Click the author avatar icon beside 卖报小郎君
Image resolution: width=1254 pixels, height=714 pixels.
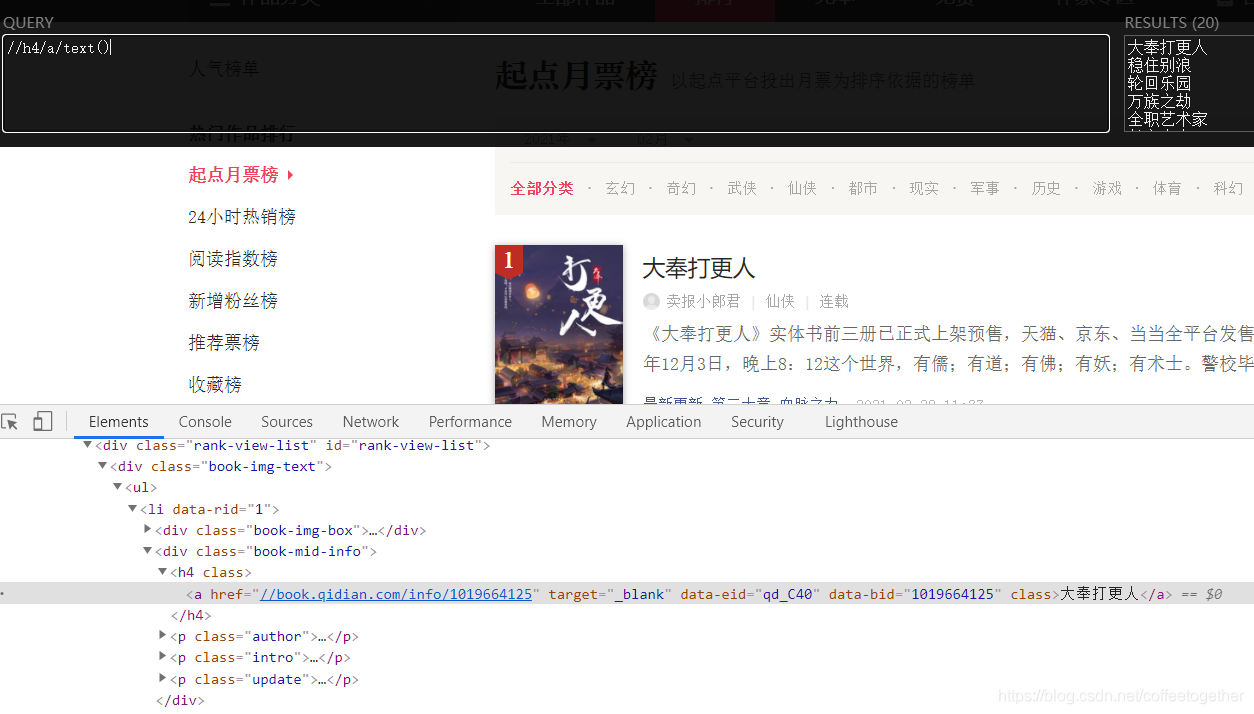[x=651, y=301]
